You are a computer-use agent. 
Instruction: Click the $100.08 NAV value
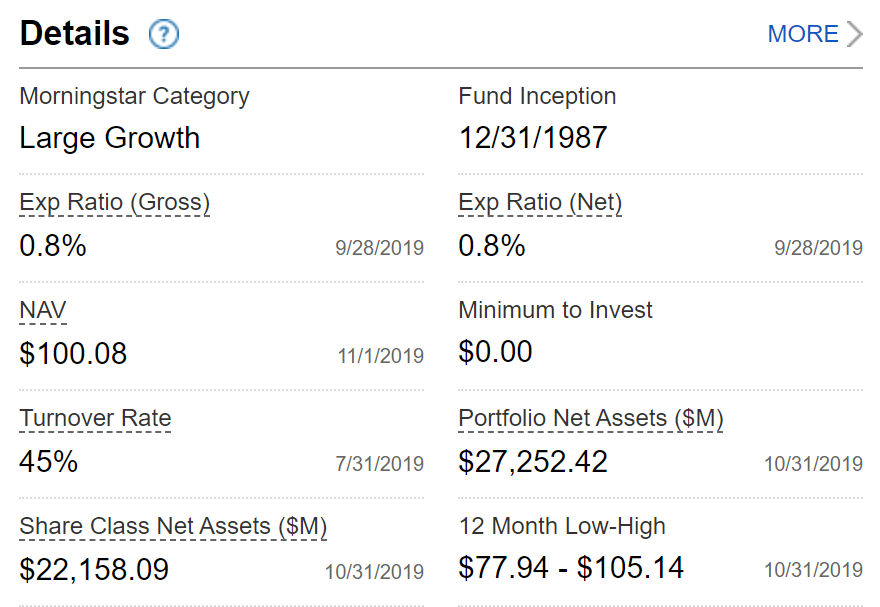[x=73, y=353]
